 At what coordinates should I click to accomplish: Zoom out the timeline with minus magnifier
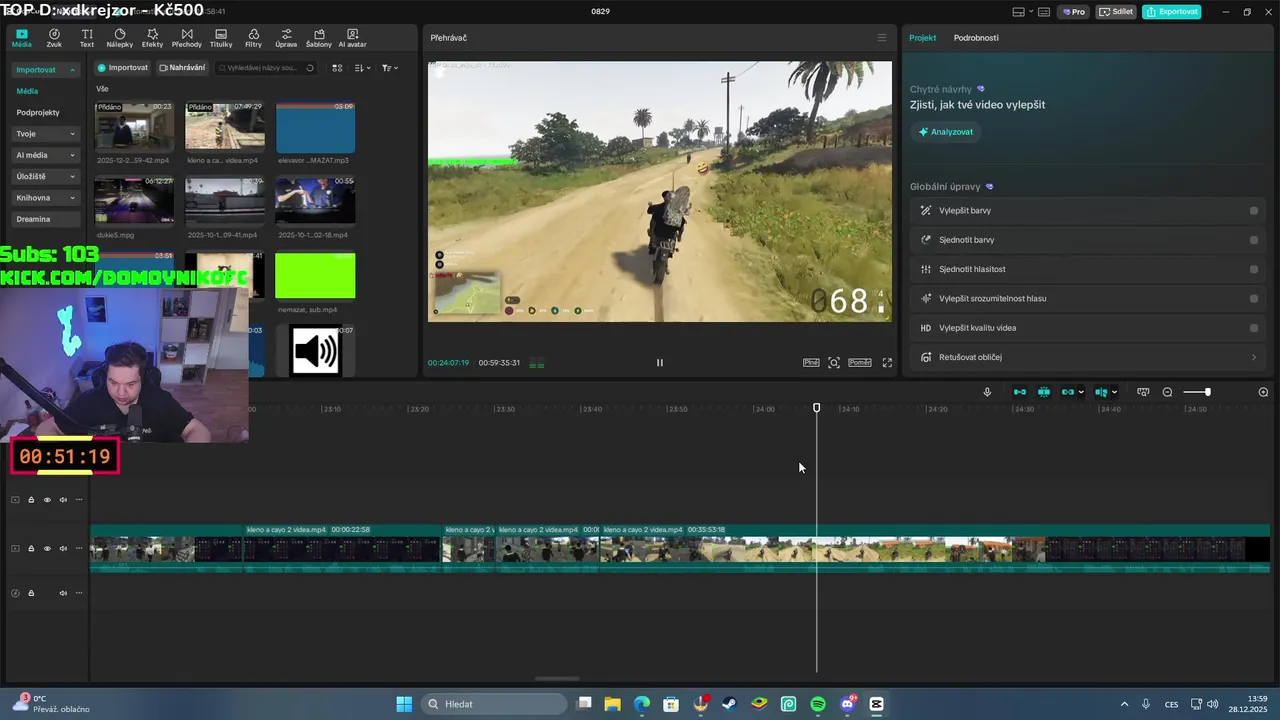click(x=1167, y=392)
